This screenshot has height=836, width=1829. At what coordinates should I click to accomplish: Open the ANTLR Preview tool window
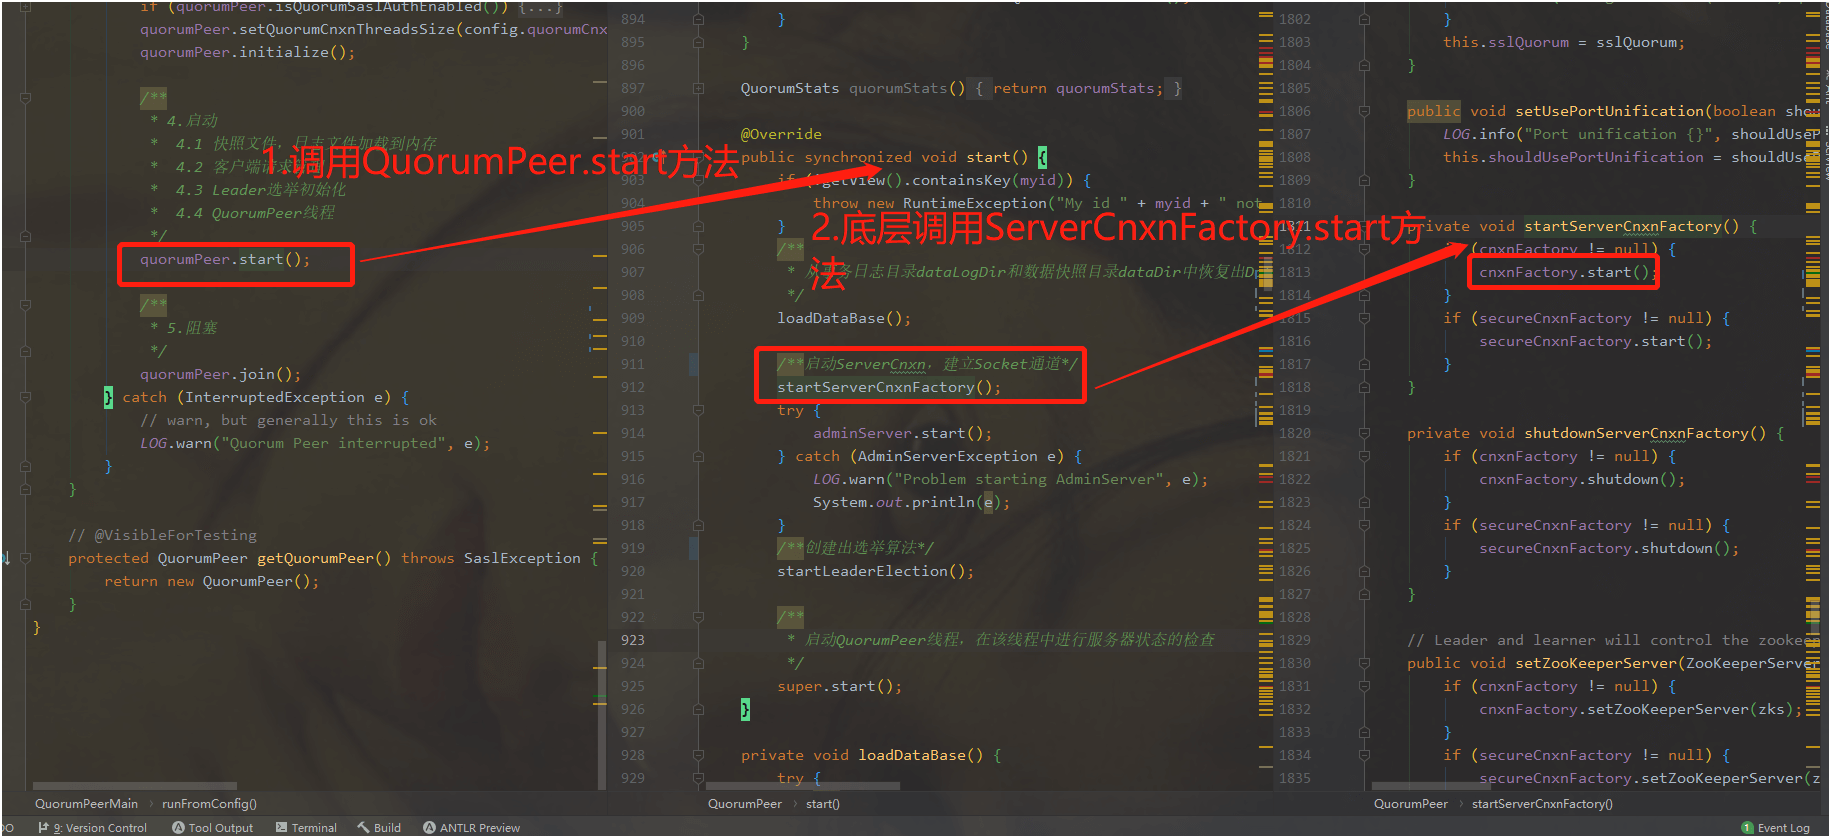471,827
